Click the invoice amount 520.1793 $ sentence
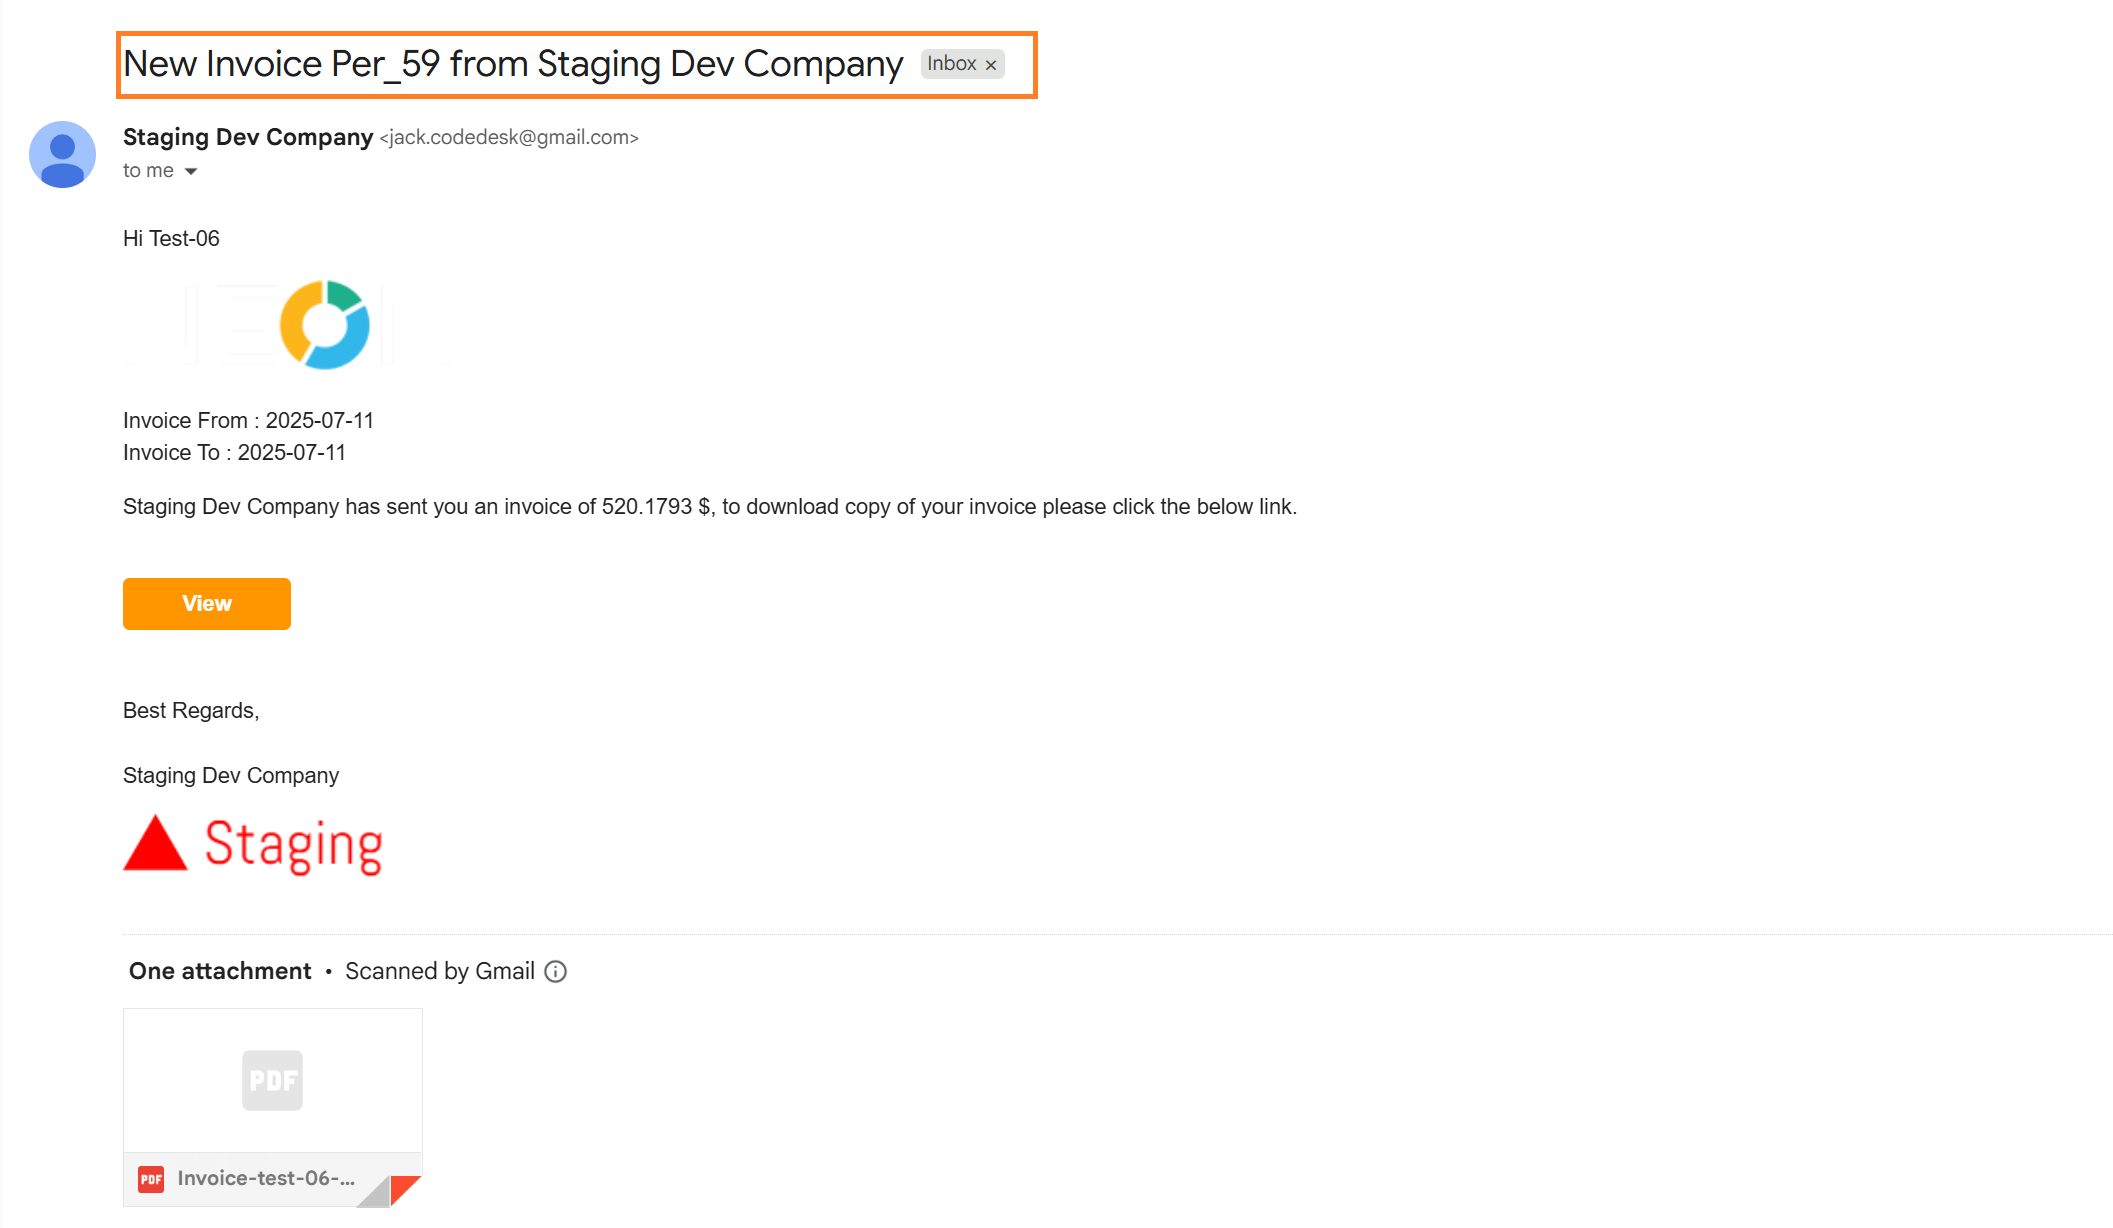This screenshot has height=1228, width=2113. pyautogui.click(x=710, y=507)
